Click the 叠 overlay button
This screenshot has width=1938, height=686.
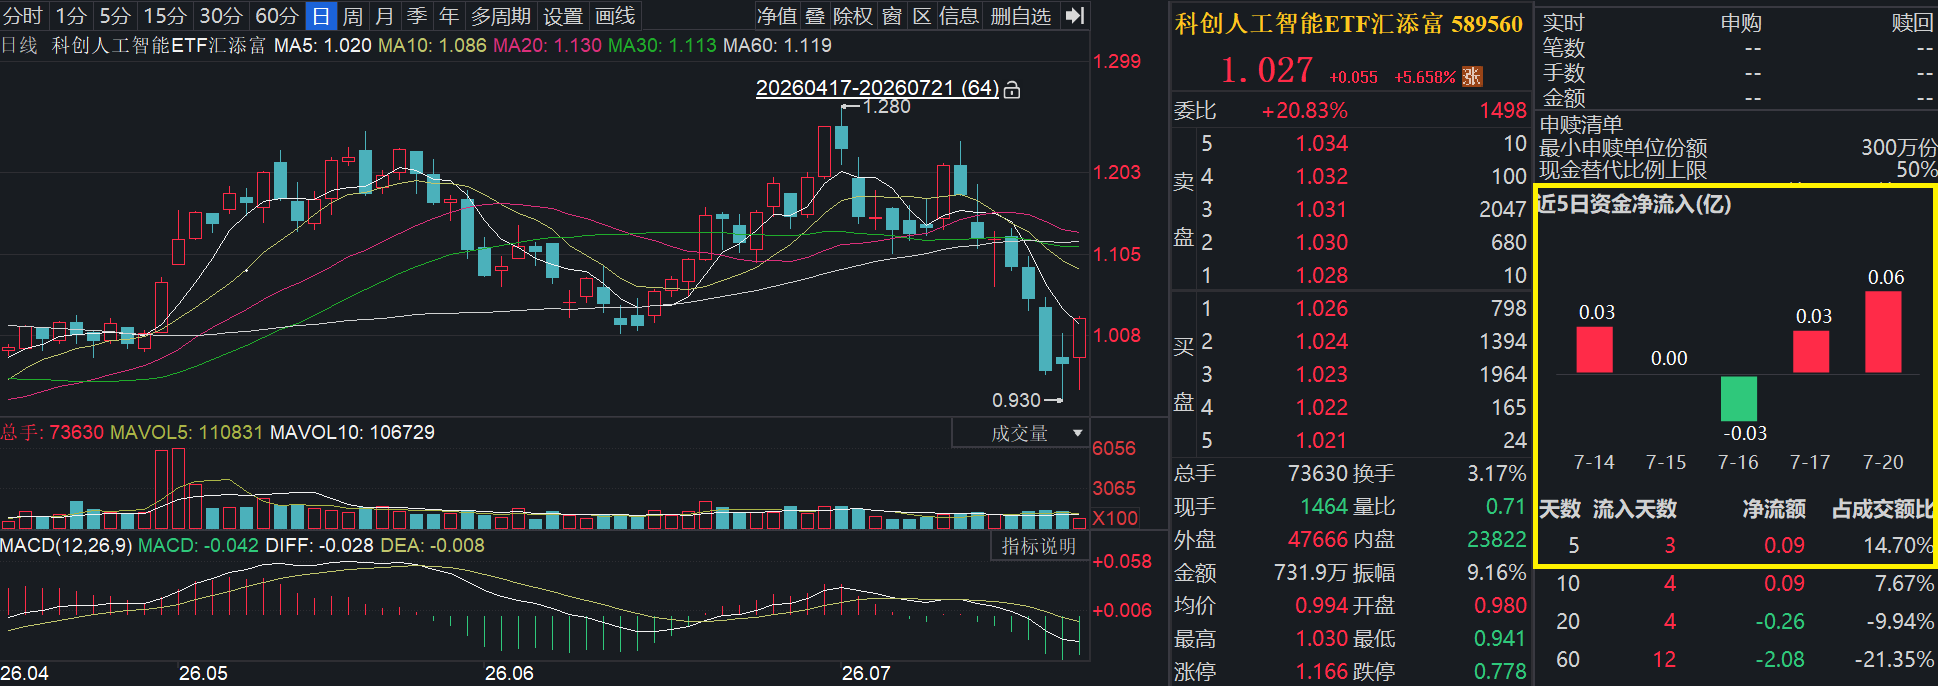click(815, 16)
